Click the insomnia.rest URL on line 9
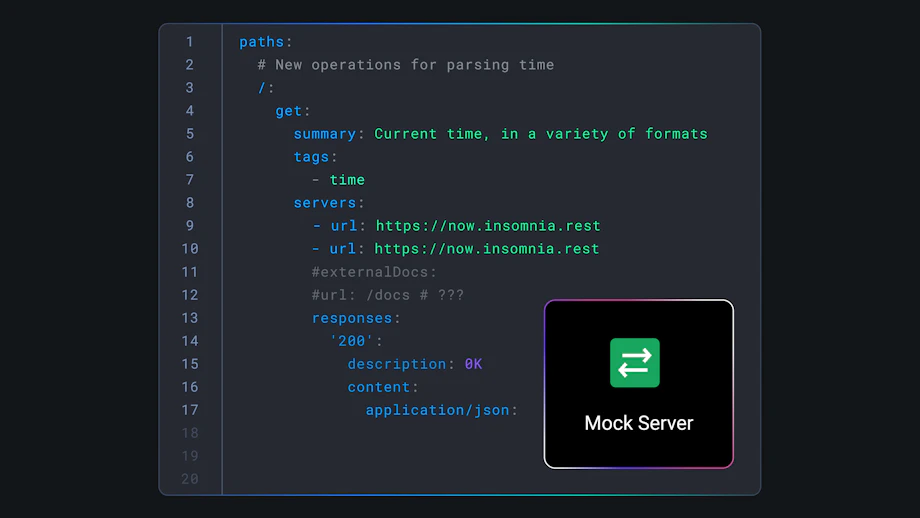Image resolution: width=920 pixels, height=518 pixels. pyautogui.click(x=488, y=226)
